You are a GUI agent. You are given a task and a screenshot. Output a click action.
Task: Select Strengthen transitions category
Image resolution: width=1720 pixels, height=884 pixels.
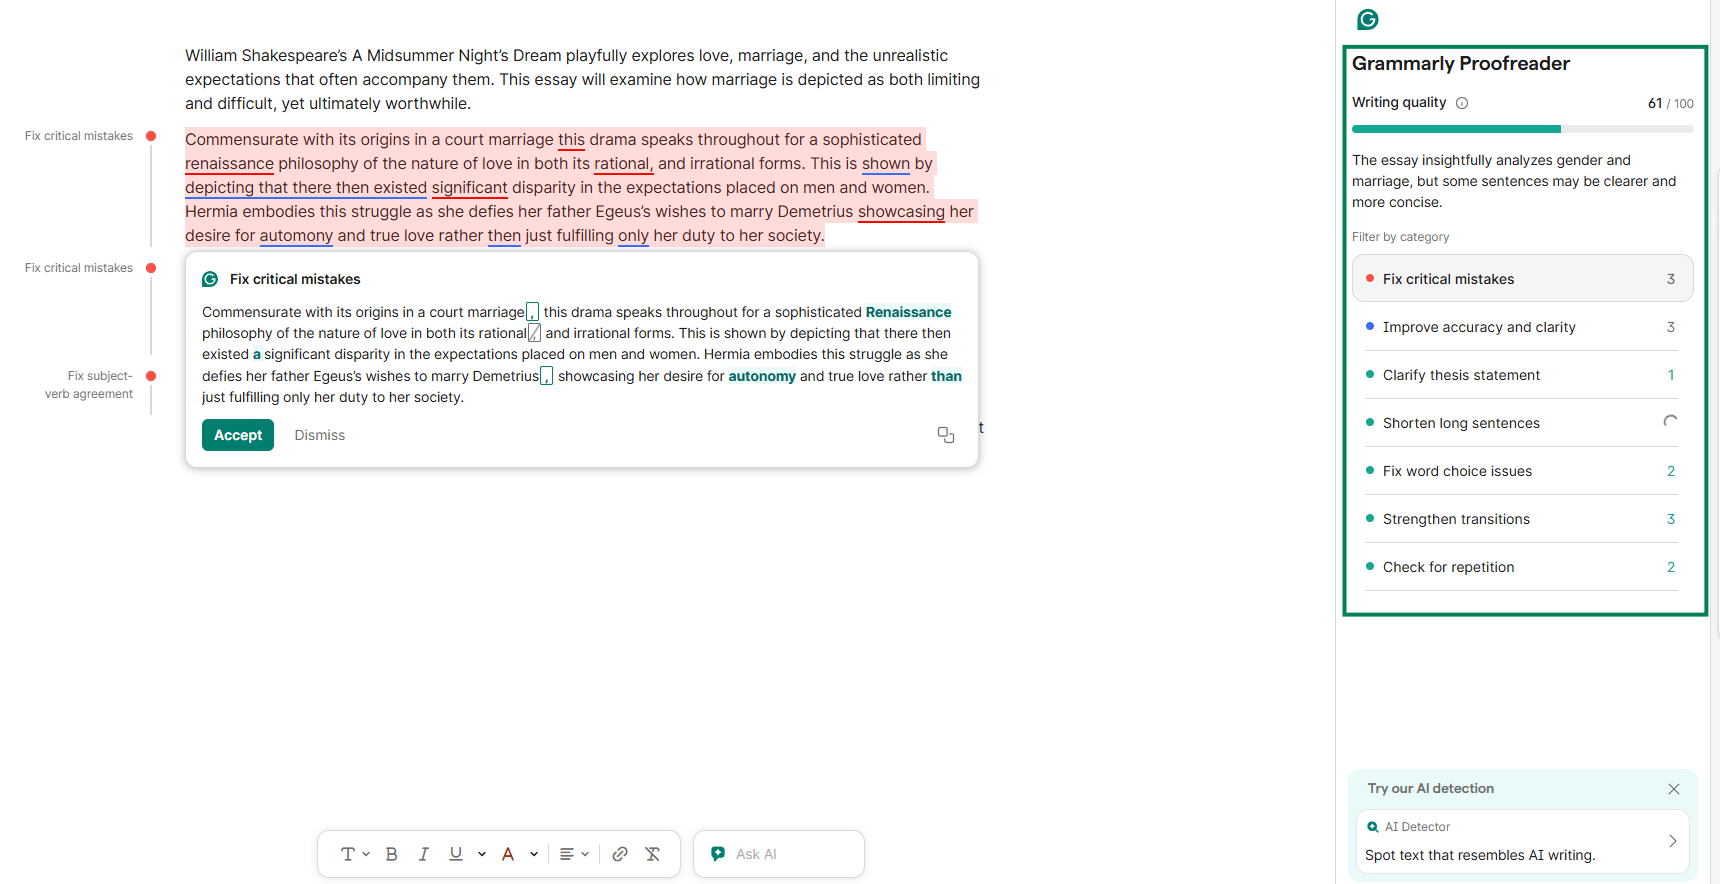click(1523, 519)
